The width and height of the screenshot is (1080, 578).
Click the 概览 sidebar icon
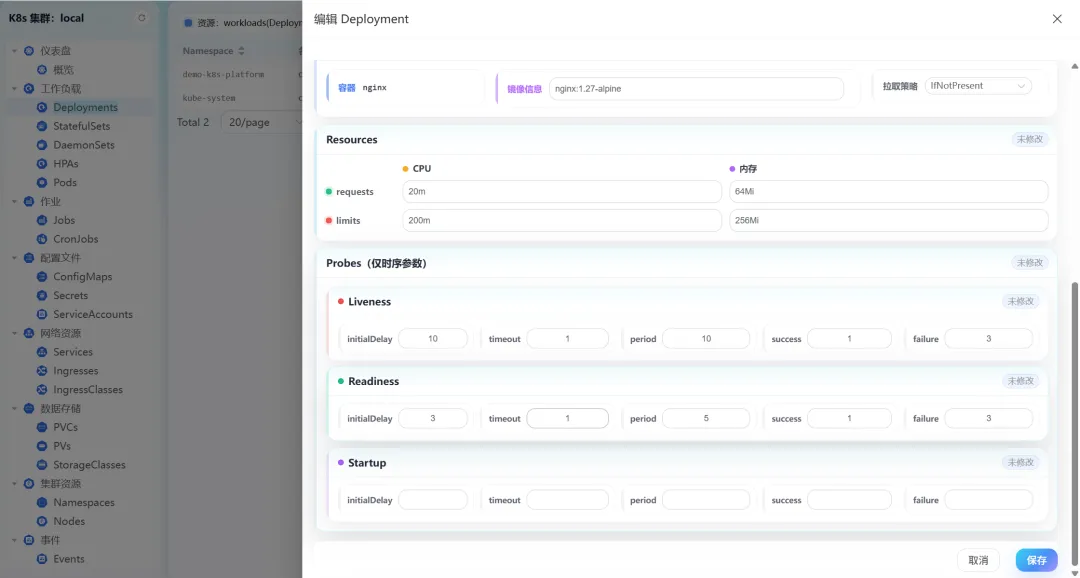(x=42, y=70)
